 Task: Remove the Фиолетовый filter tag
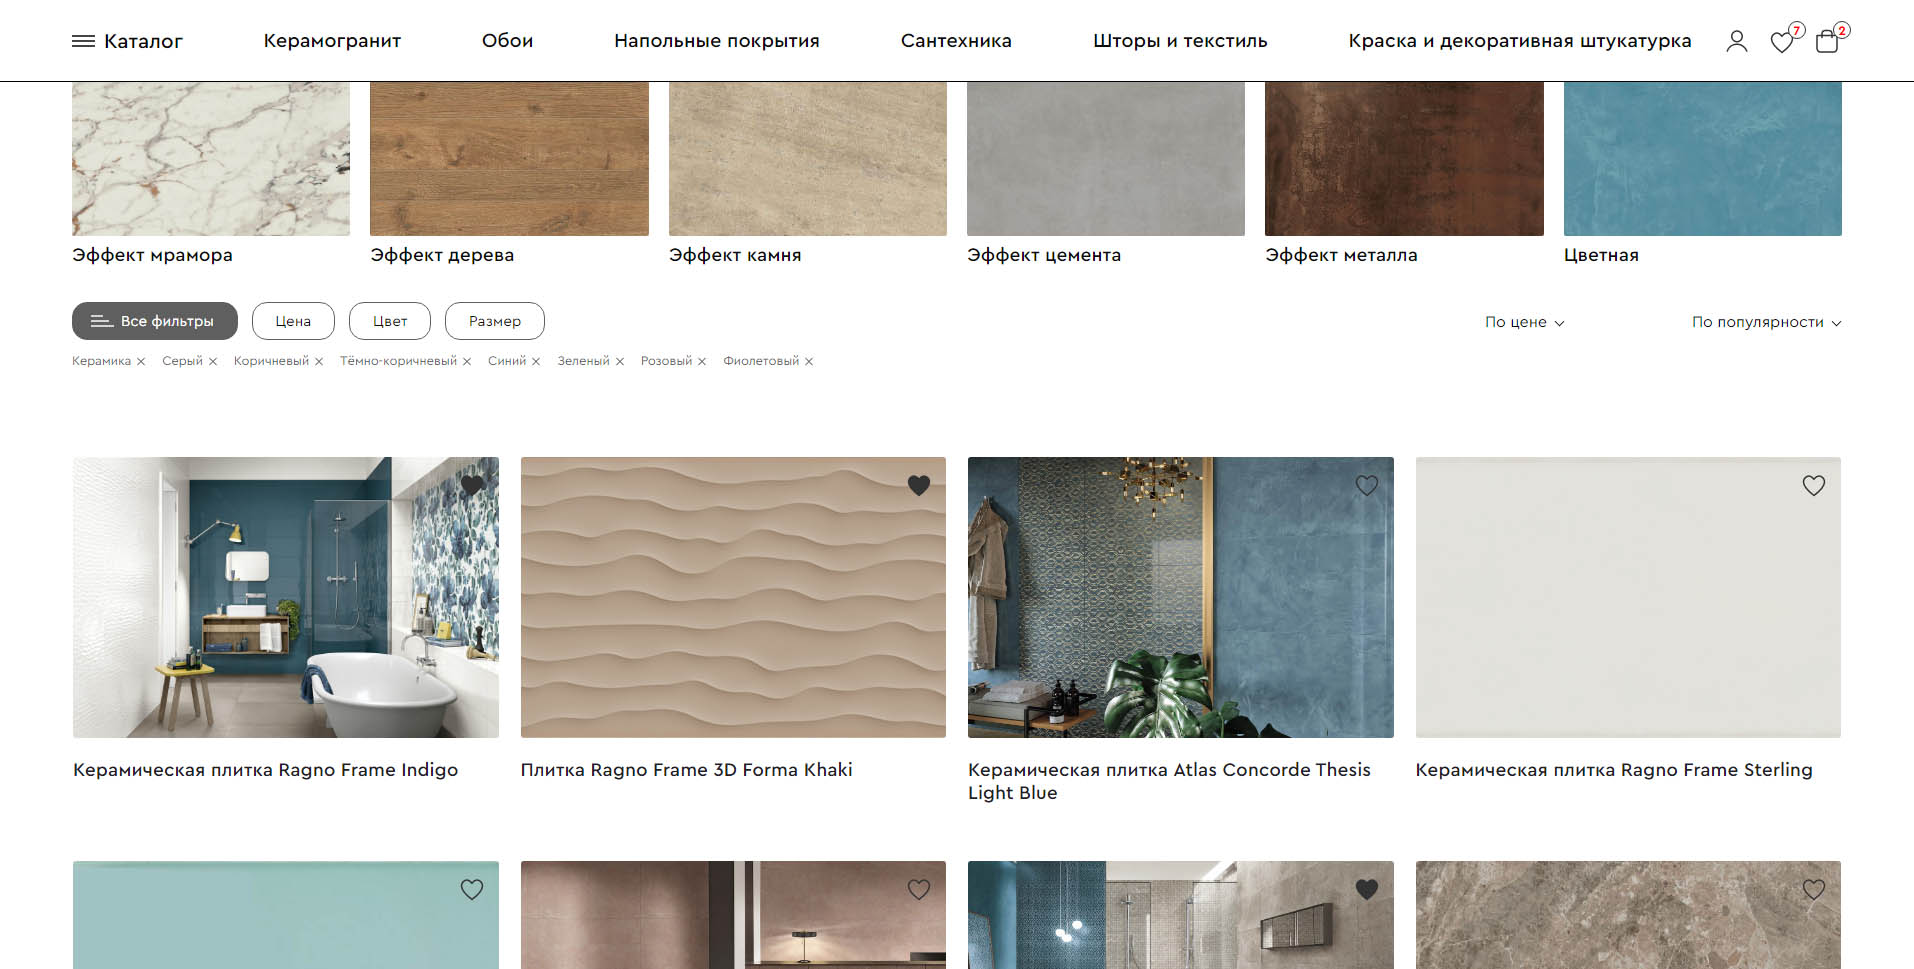809,362
